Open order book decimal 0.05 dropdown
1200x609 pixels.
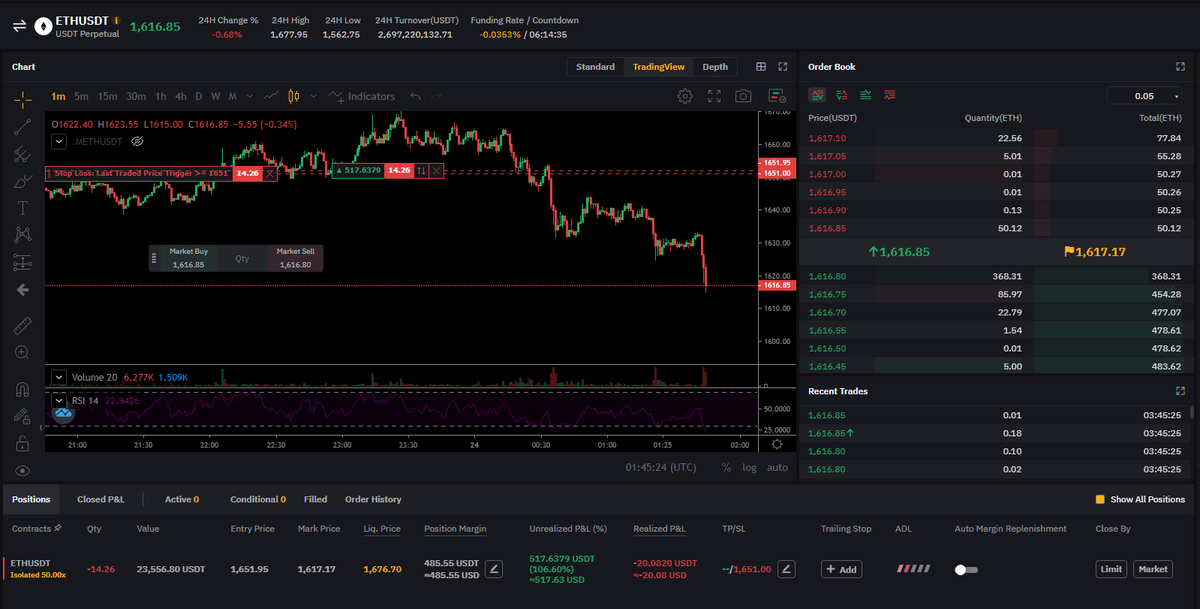point(1145,96)
